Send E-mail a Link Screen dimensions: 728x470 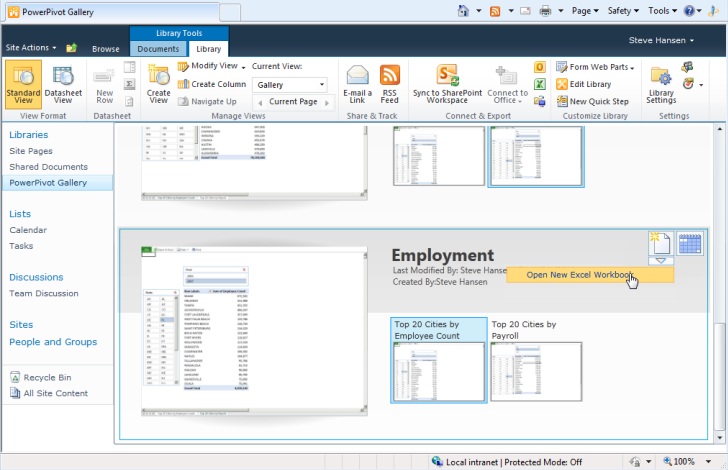pyautogui.click(x=357, y=85)
